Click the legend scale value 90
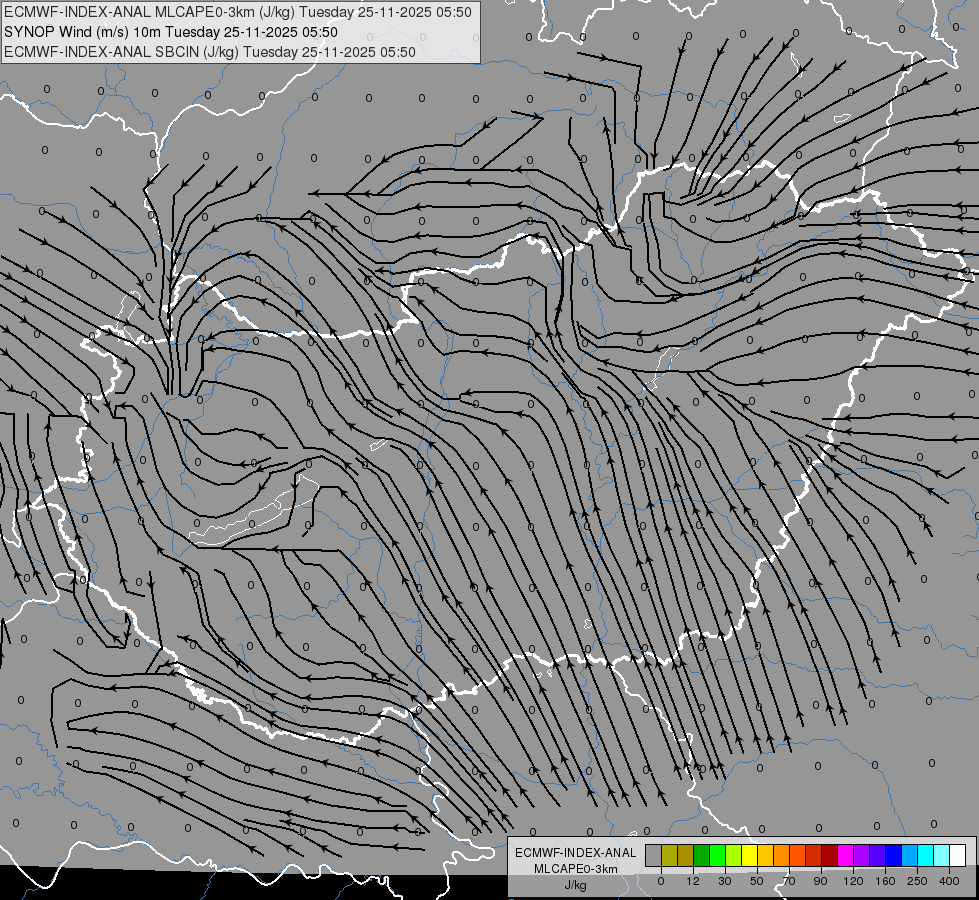 coord(820,881)
